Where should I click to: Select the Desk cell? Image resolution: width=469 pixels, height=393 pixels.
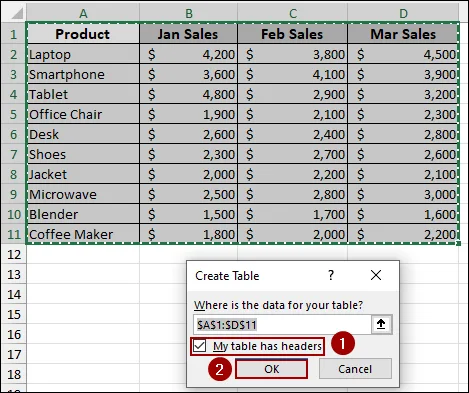pyautogui.click(x=83, y=134)
